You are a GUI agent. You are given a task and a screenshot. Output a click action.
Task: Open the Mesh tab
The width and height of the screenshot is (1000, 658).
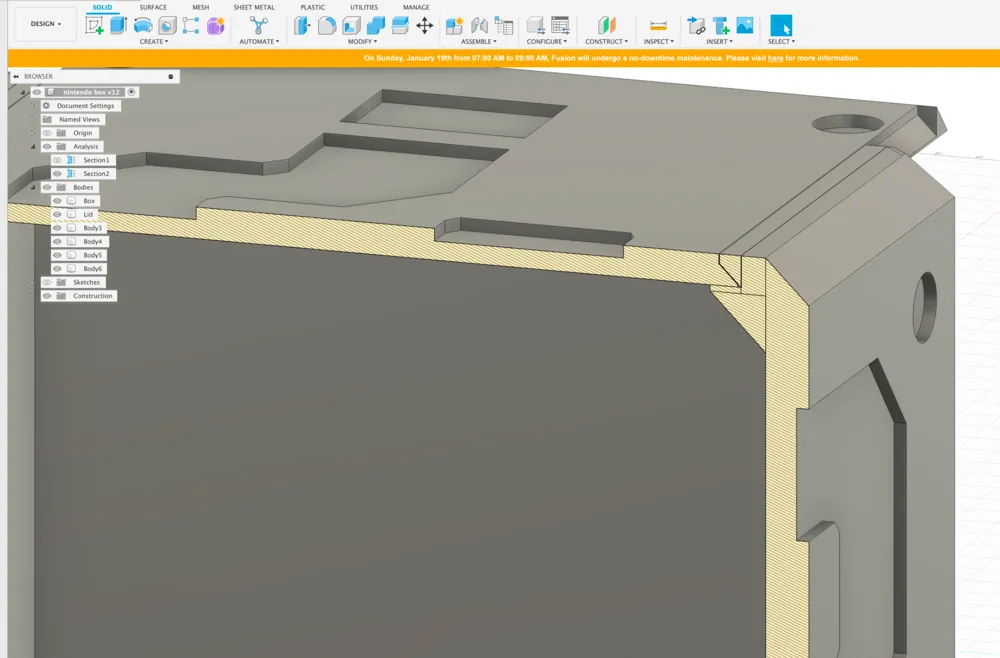click(201, 7)
